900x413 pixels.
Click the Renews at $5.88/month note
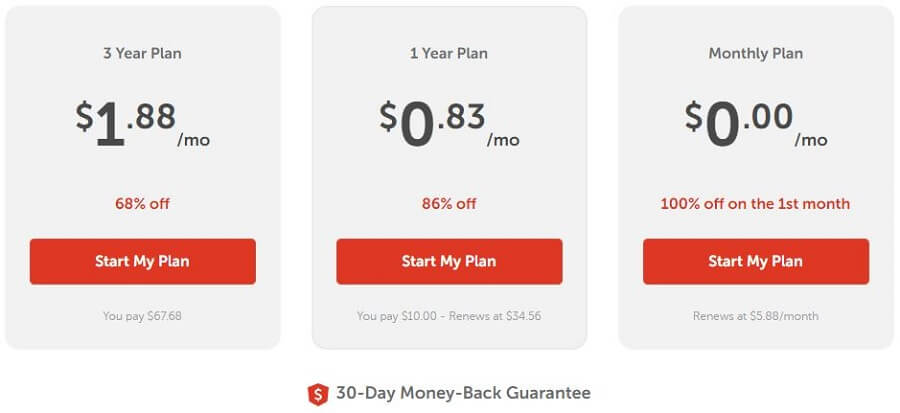coord(756,316)
